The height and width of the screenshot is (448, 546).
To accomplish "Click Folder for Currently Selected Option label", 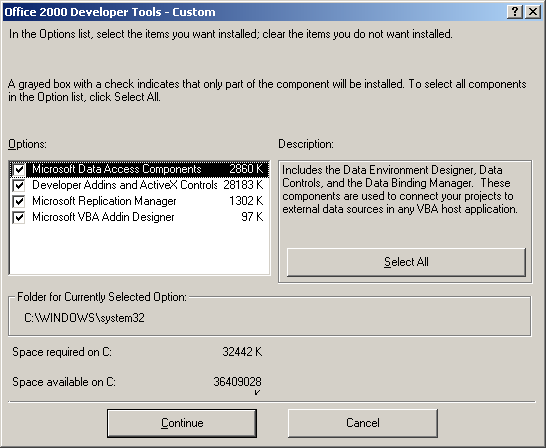I will 102,297.
